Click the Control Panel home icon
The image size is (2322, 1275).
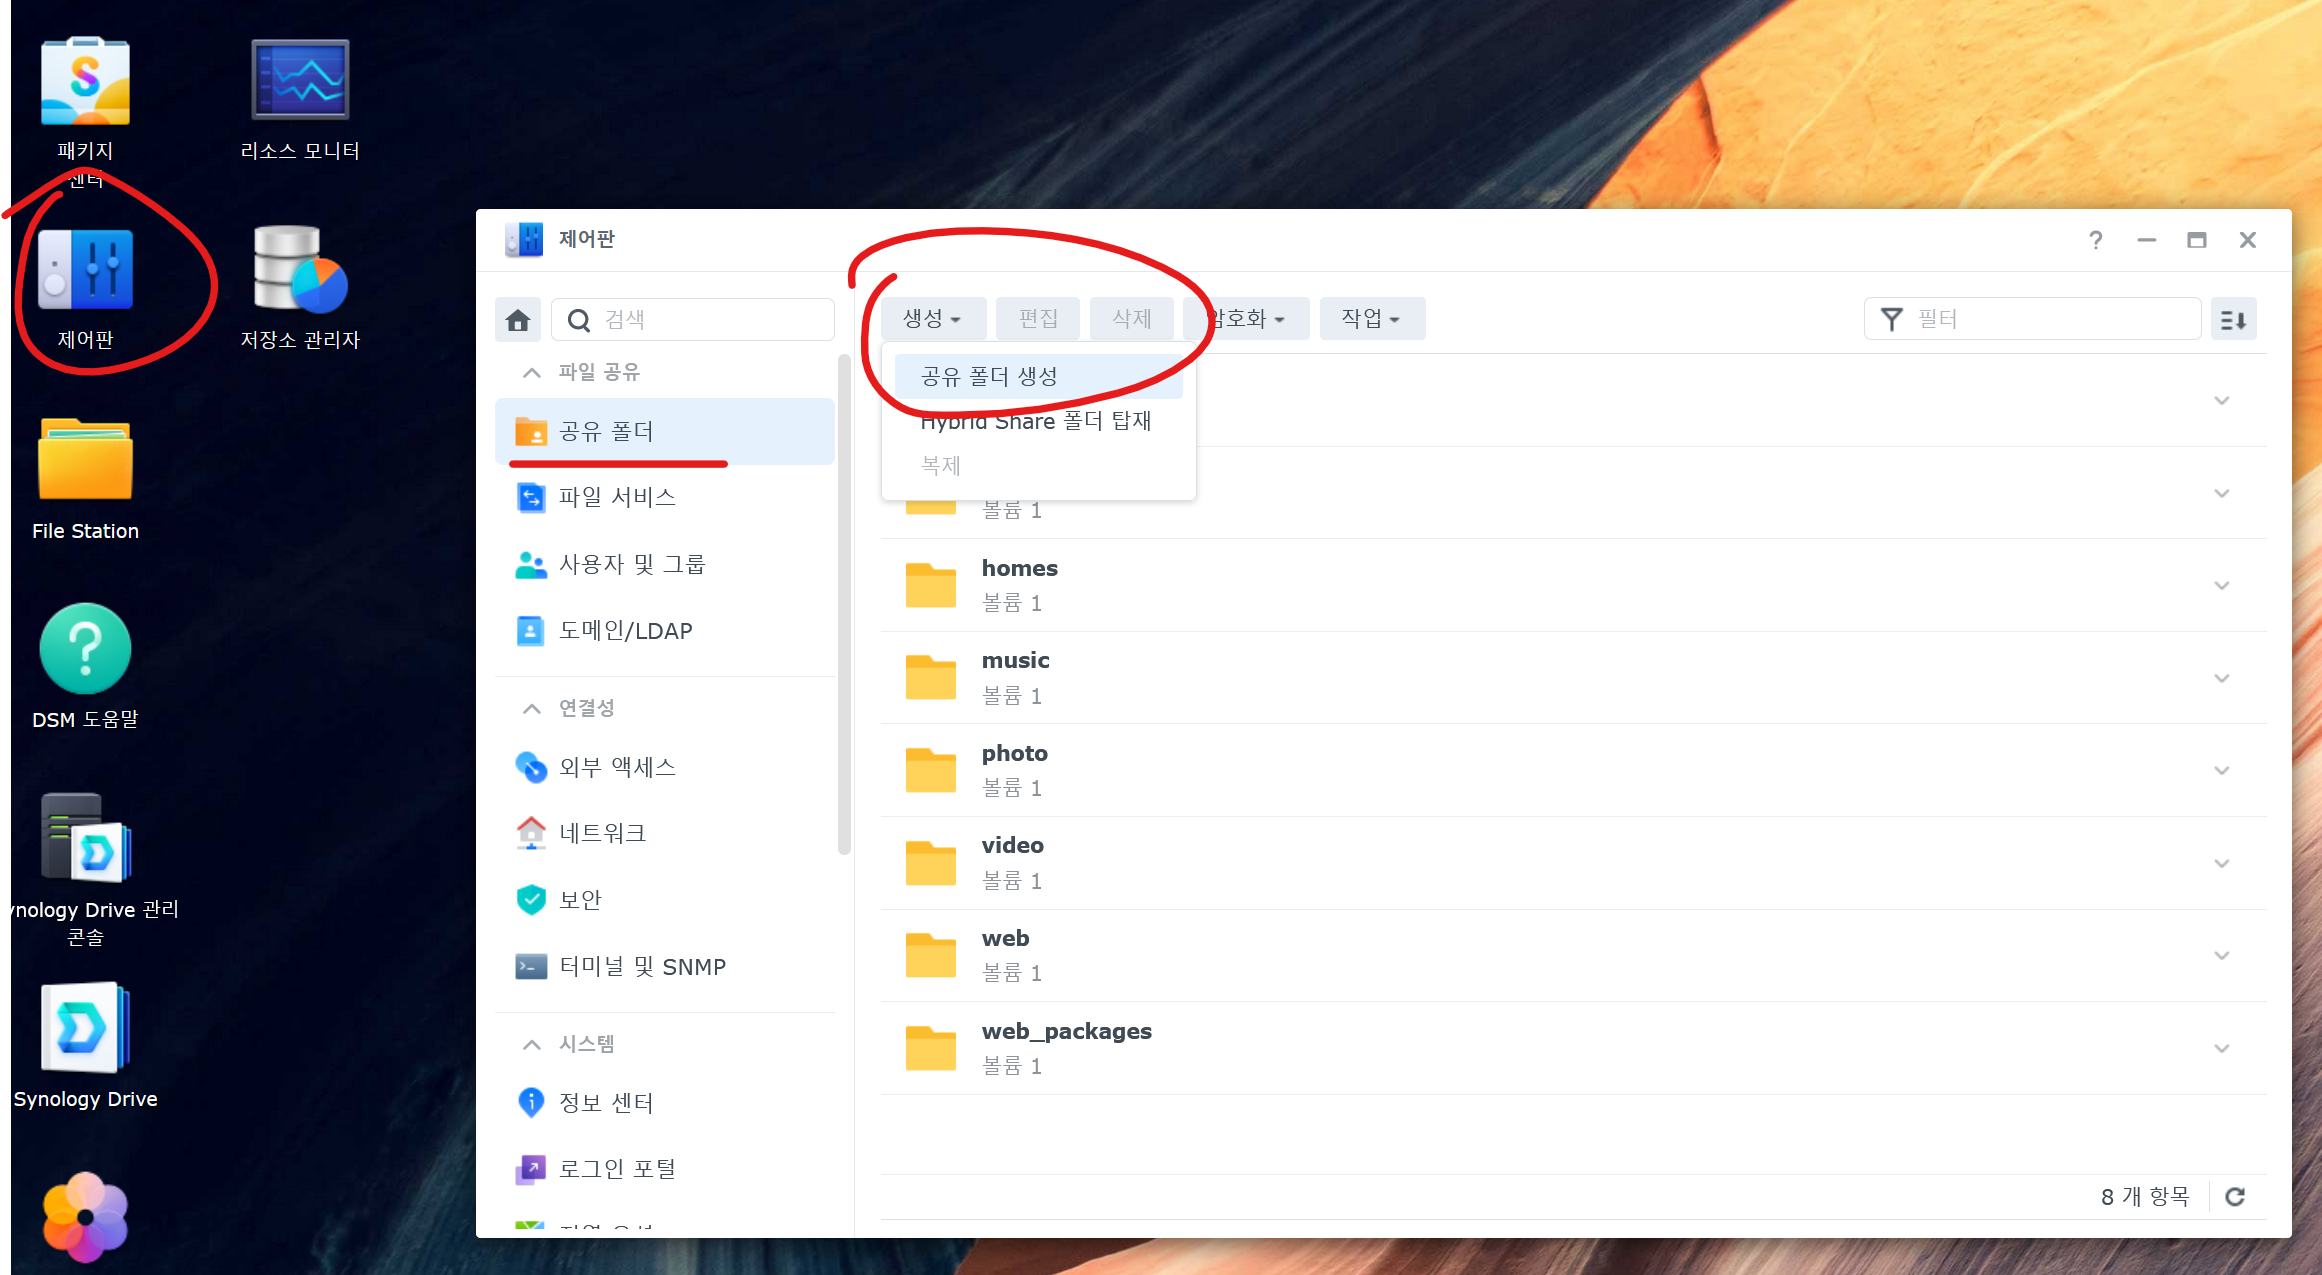pyautogui.click(x=518, y=320)
